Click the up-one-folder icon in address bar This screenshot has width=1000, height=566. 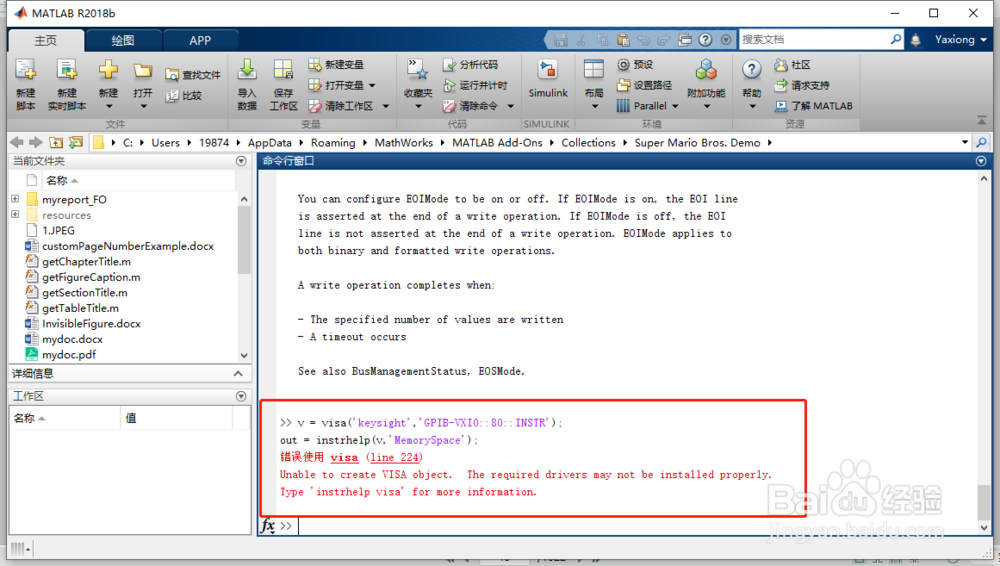(56, 142)
